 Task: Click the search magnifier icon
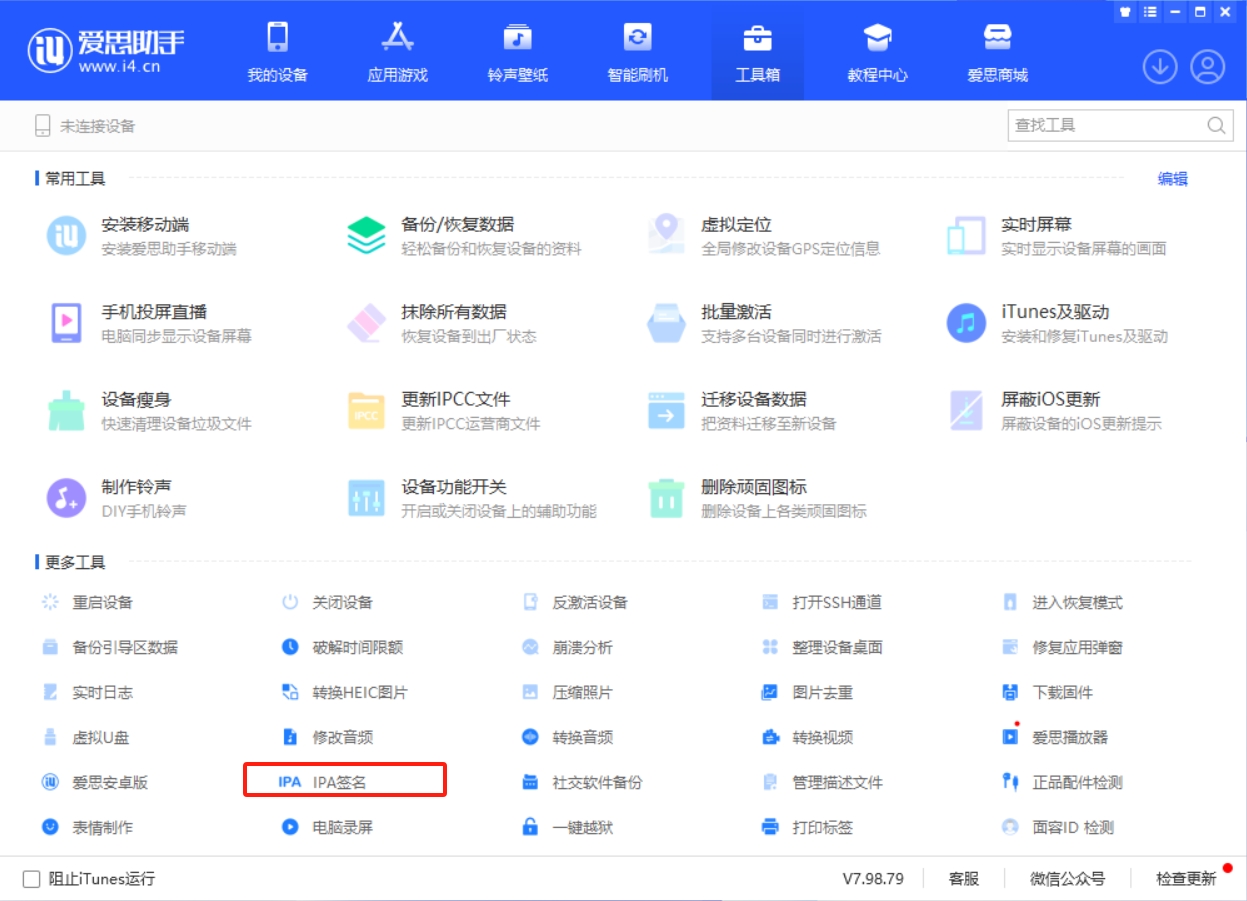1216,126
